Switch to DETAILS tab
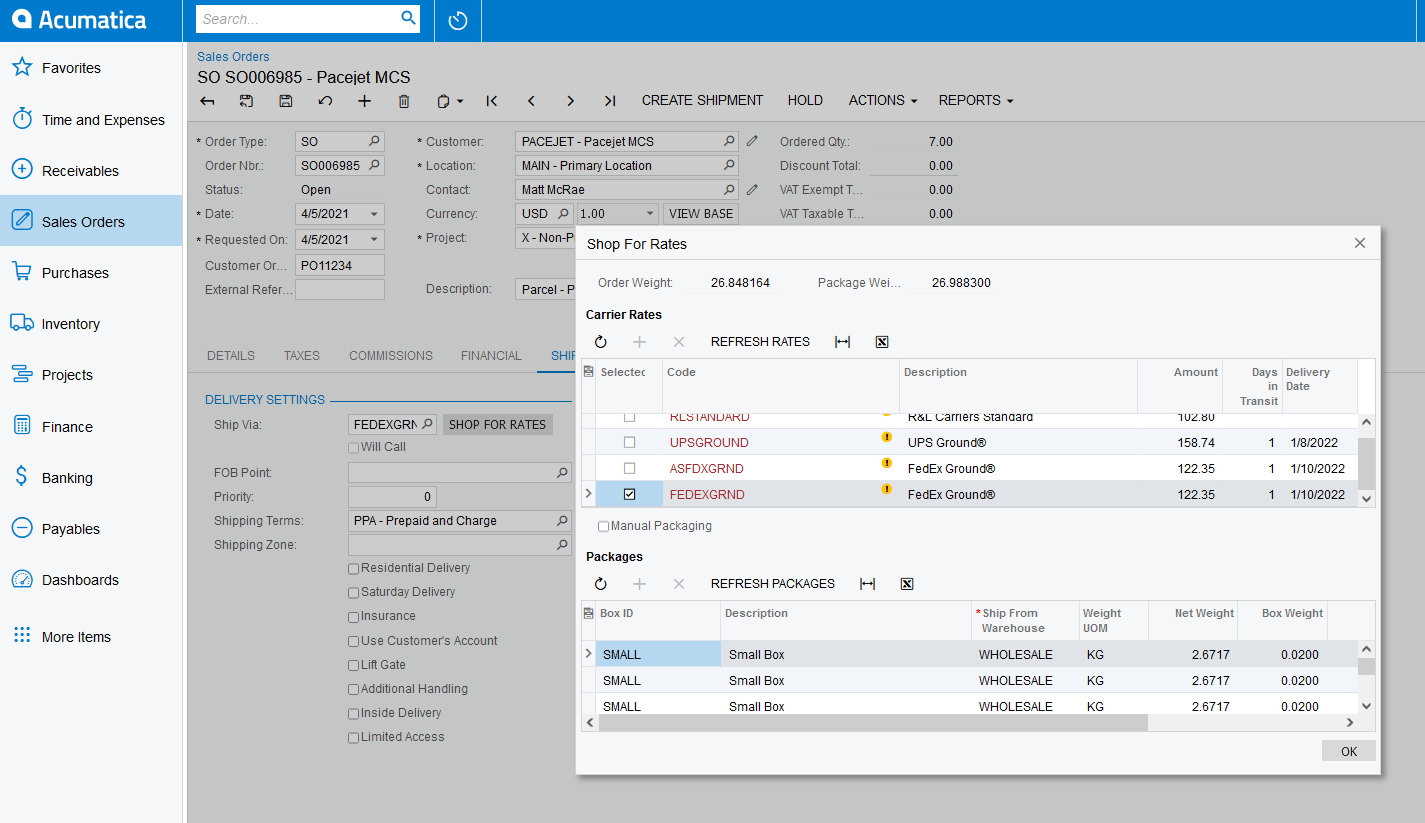Screen dimensions: 1425x823 coord(231,356)
